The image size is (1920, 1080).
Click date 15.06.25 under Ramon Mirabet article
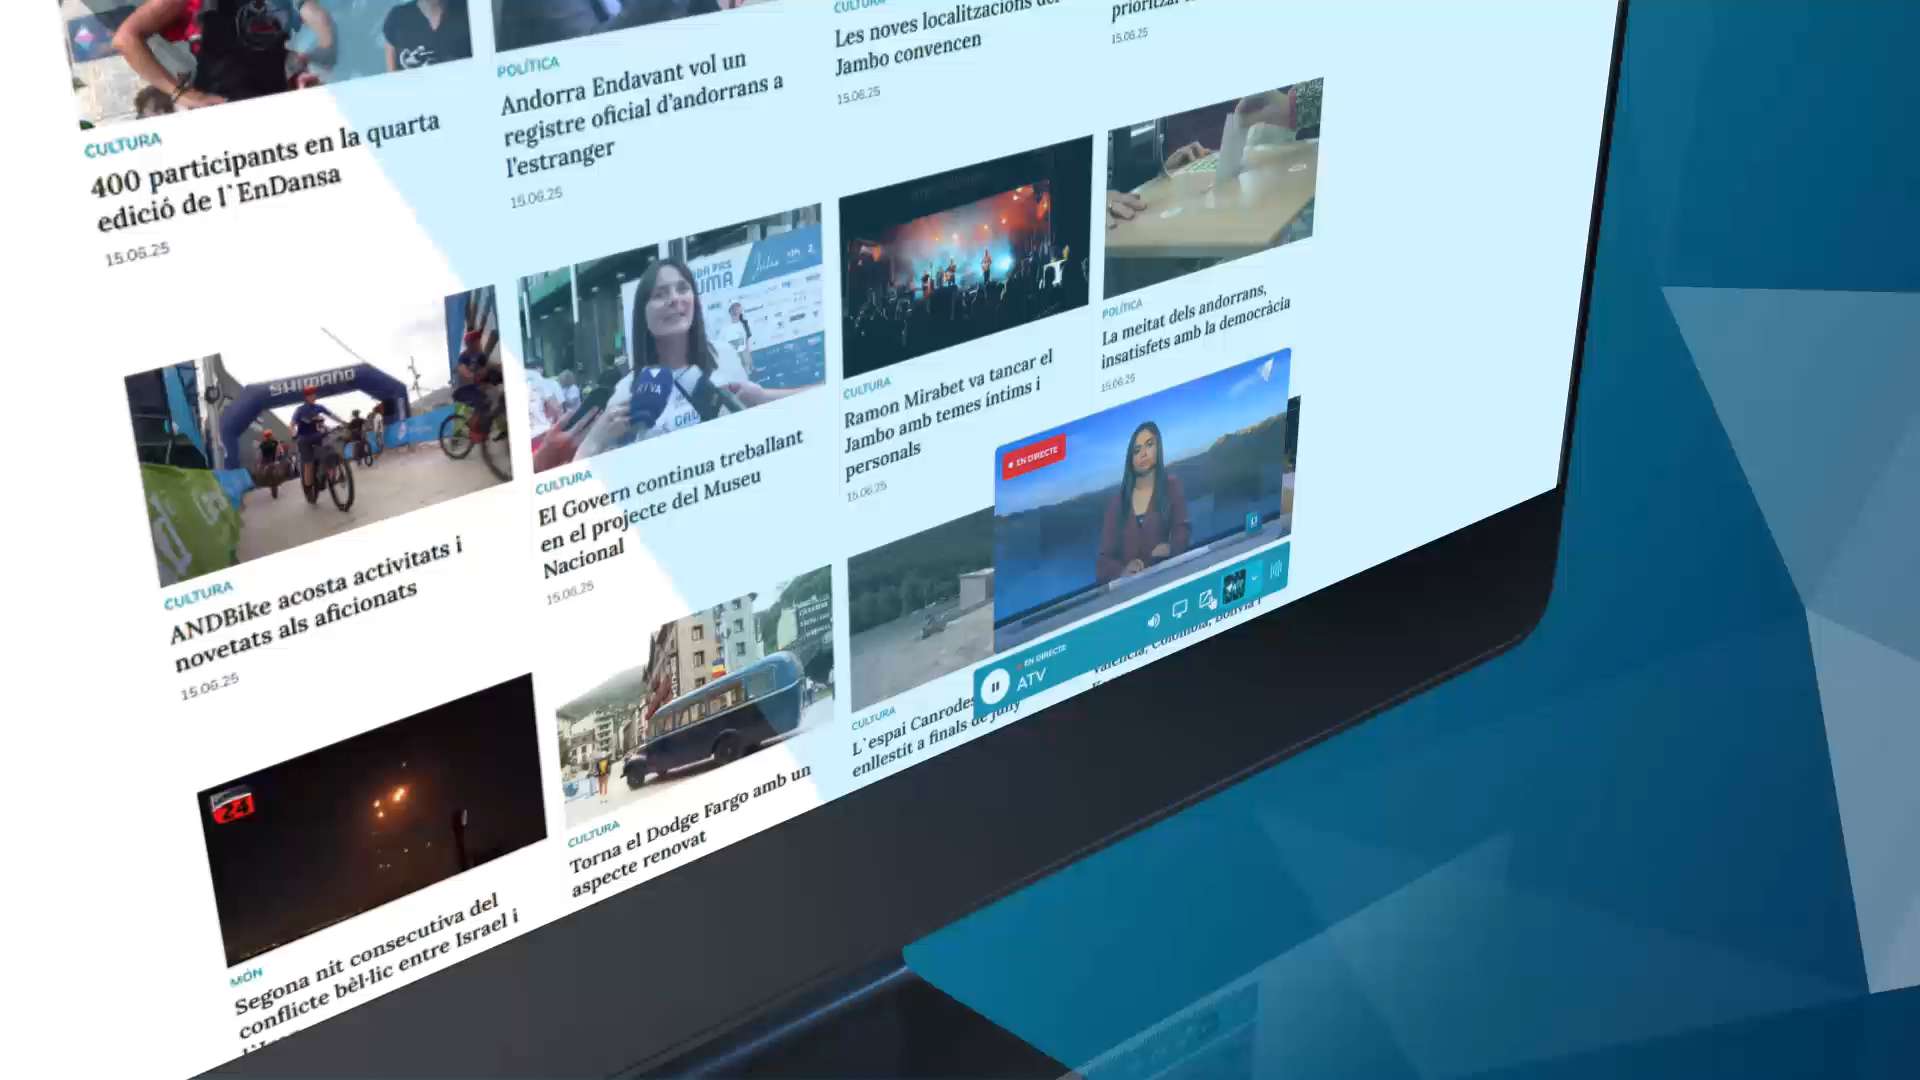point(866,491)
